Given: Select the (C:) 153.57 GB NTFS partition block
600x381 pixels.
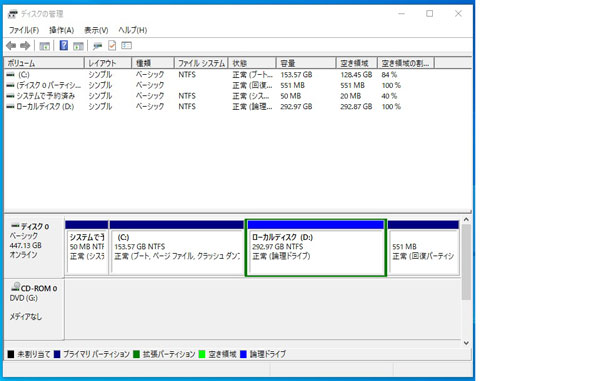Looking at the screenshot, I should (x=177, y=248).
